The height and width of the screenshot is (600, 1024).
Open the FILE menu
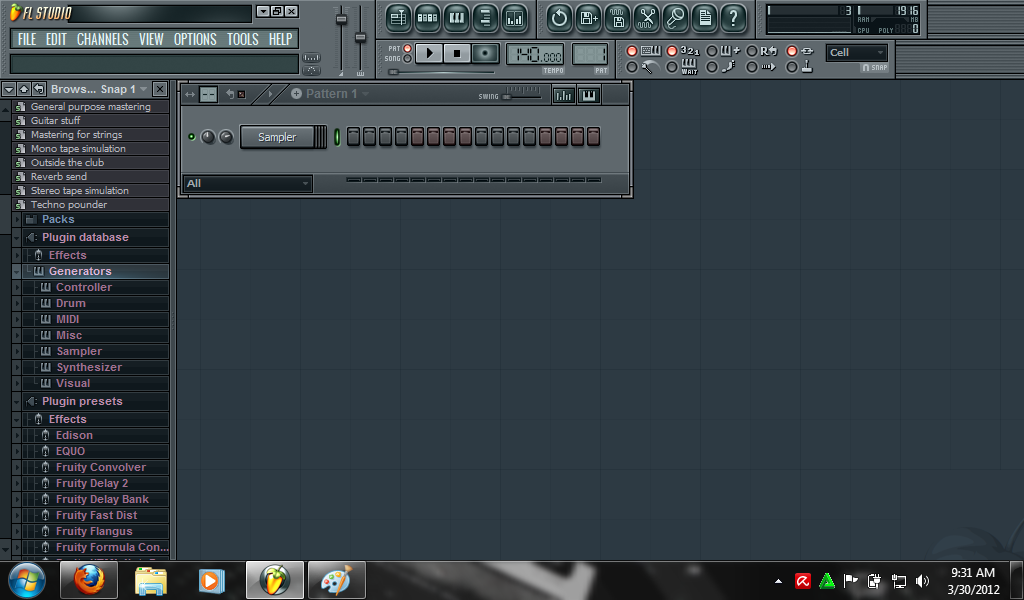point(27,39)
